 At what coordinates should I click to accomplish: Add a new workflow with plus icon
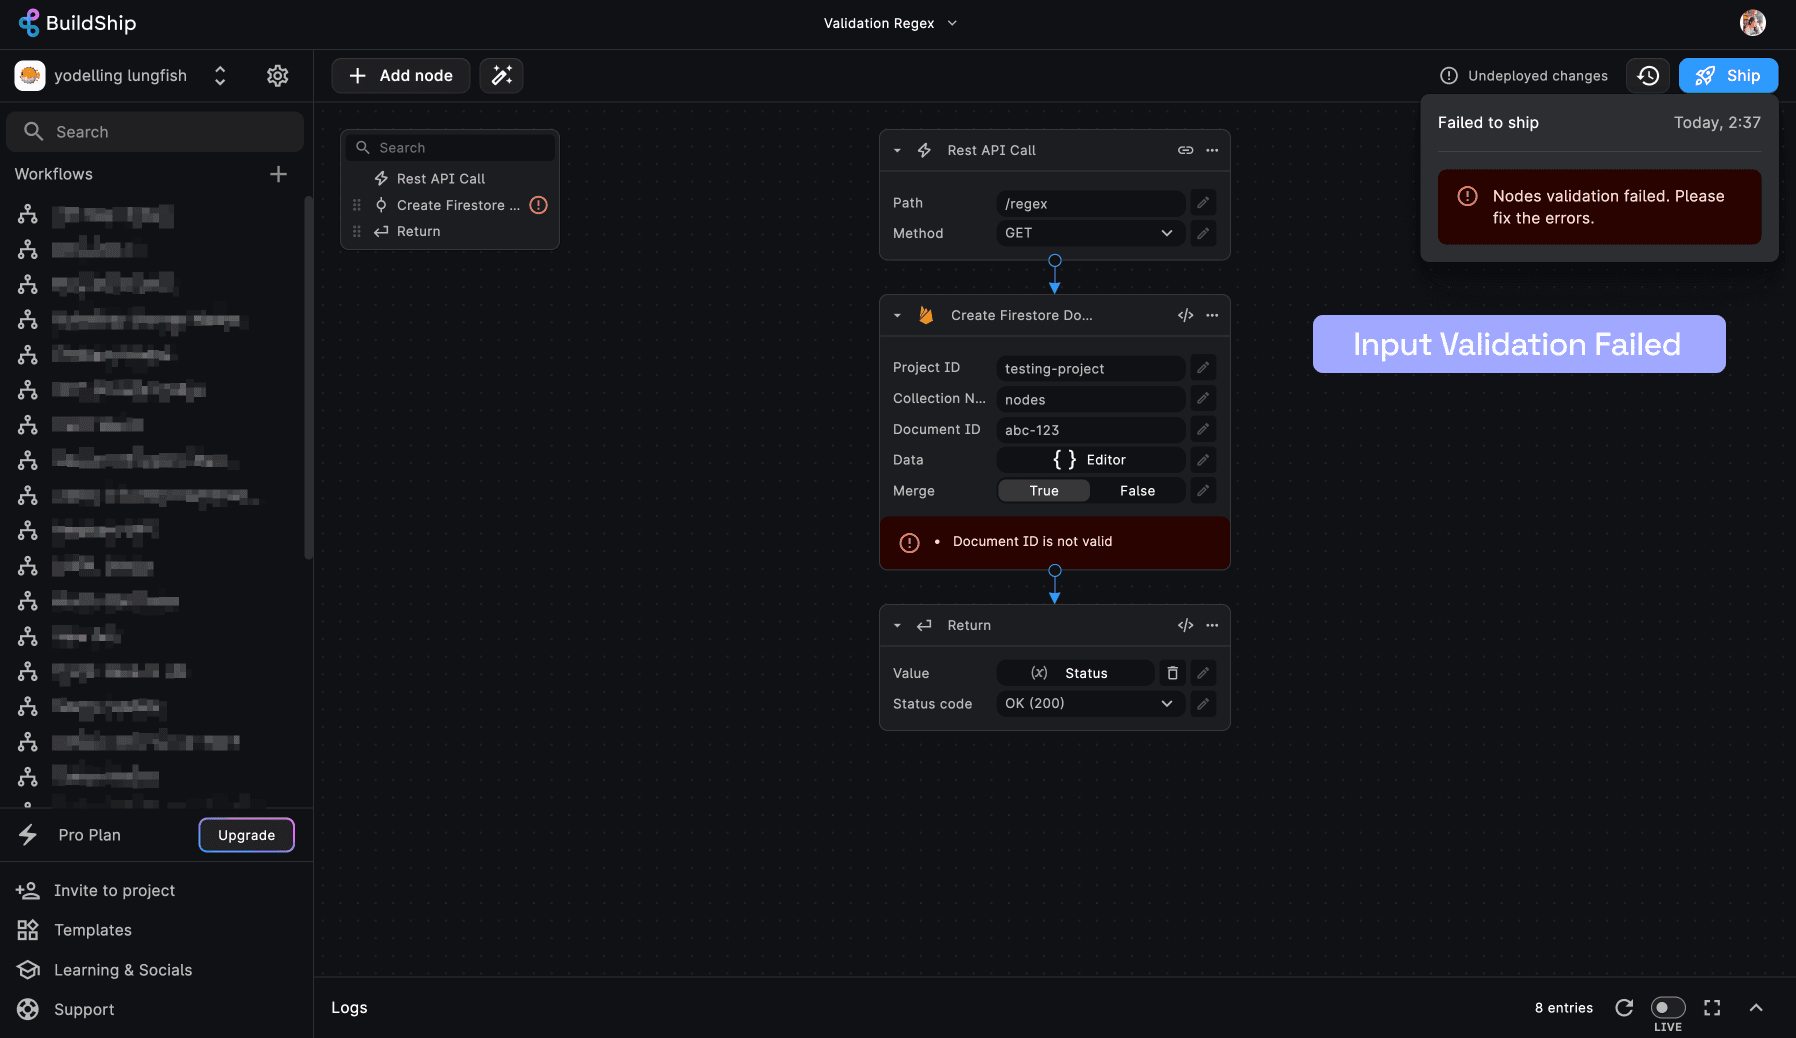tap(278, 174)
